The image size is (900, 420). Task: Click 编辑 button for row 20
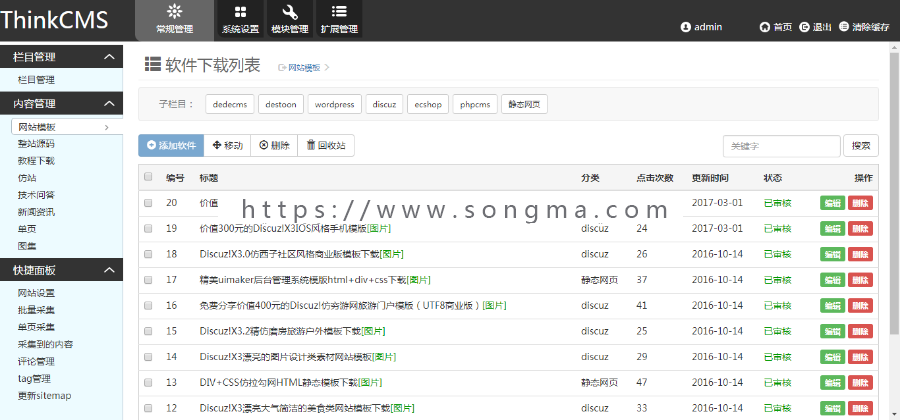pyautogui.click(x=832, y=203)
